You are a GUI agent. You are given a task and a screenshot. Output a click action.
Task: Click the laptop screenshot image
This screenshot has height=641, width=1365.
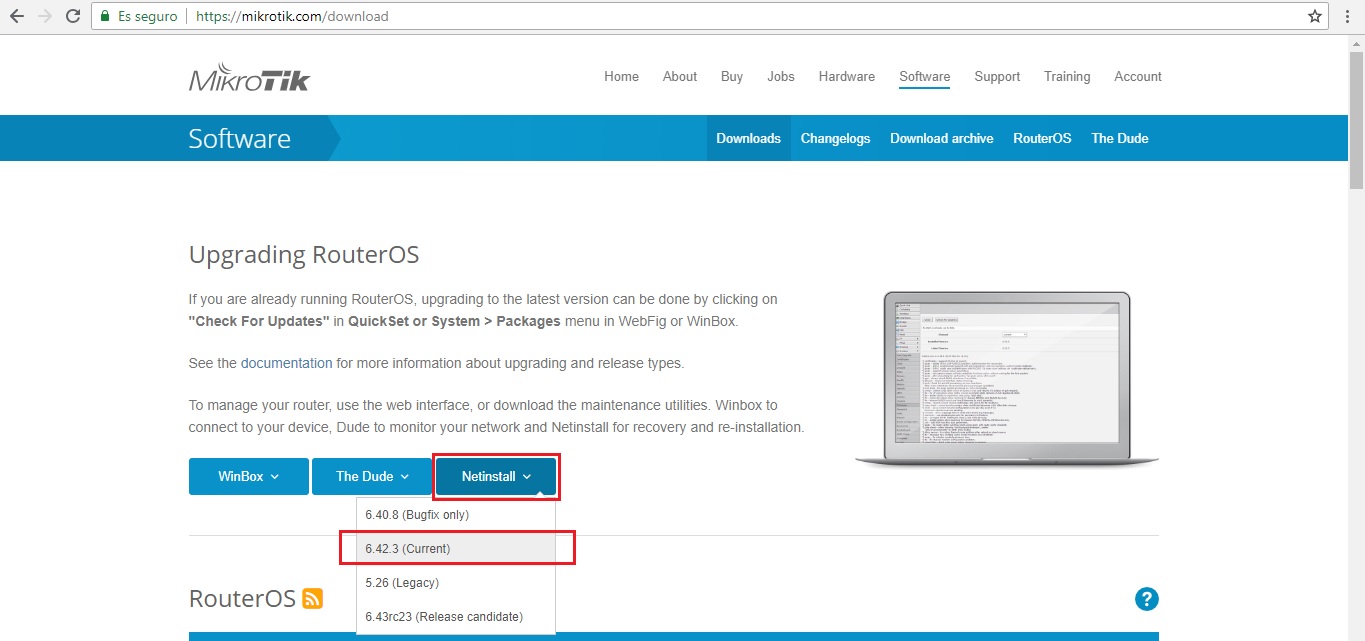[x=1007, y=379]
